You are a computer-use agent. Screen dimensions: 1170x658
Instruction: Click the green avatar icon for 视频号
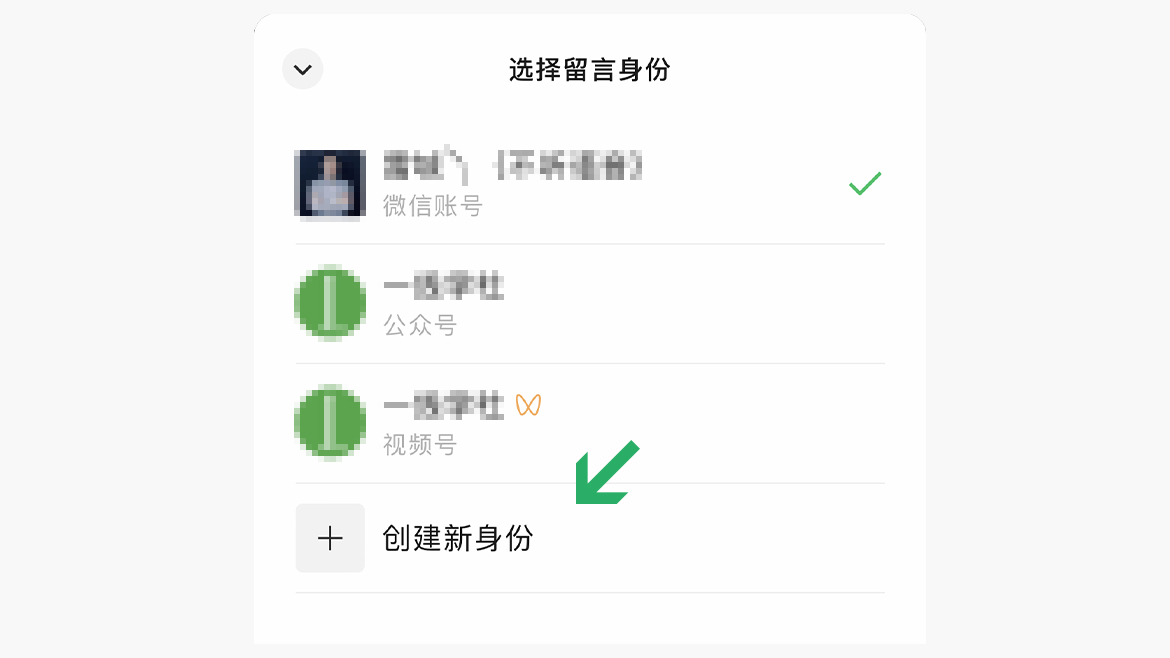pyautogui.click(x=330, y=422)
